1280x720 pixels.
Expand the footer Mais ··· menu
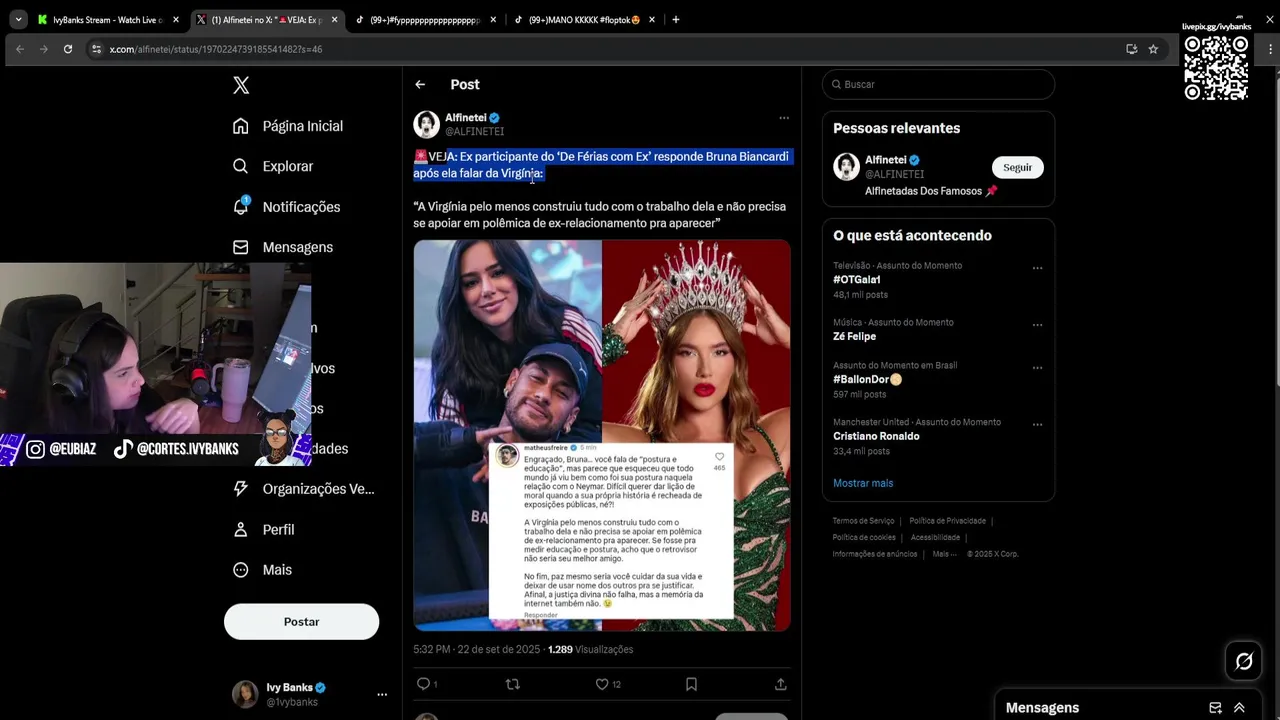click(x=944, y=554)
